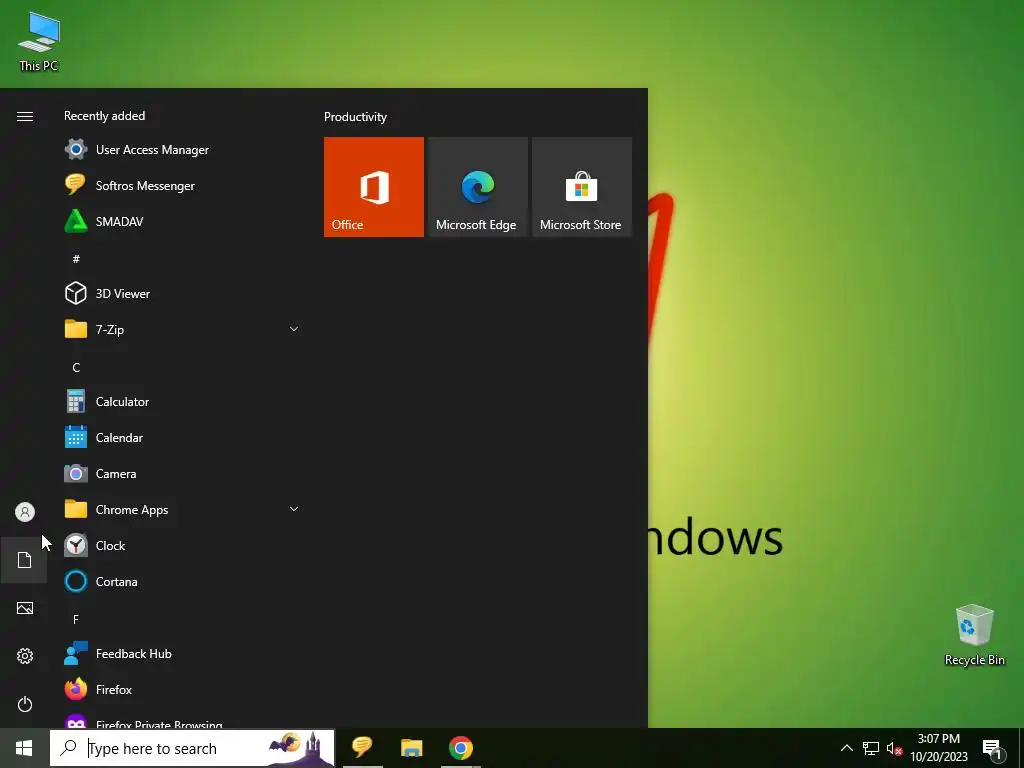Image resolution: width=1024 pixels, height=768 pixels.
Task: Click the Windows Start button on the taskbar
Action: click(x=24, y=748)
